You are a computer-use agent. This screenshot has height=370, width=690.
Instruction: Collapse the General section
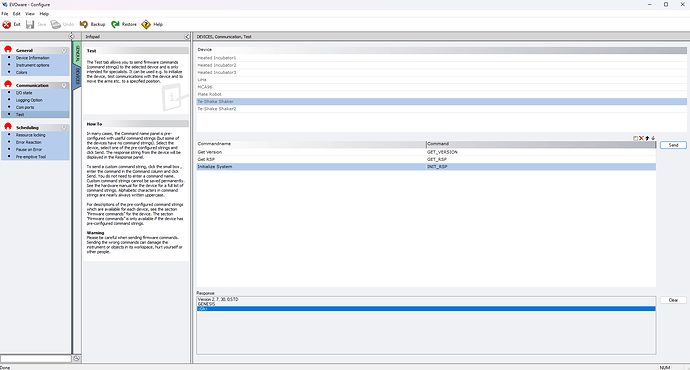point(64,51)
